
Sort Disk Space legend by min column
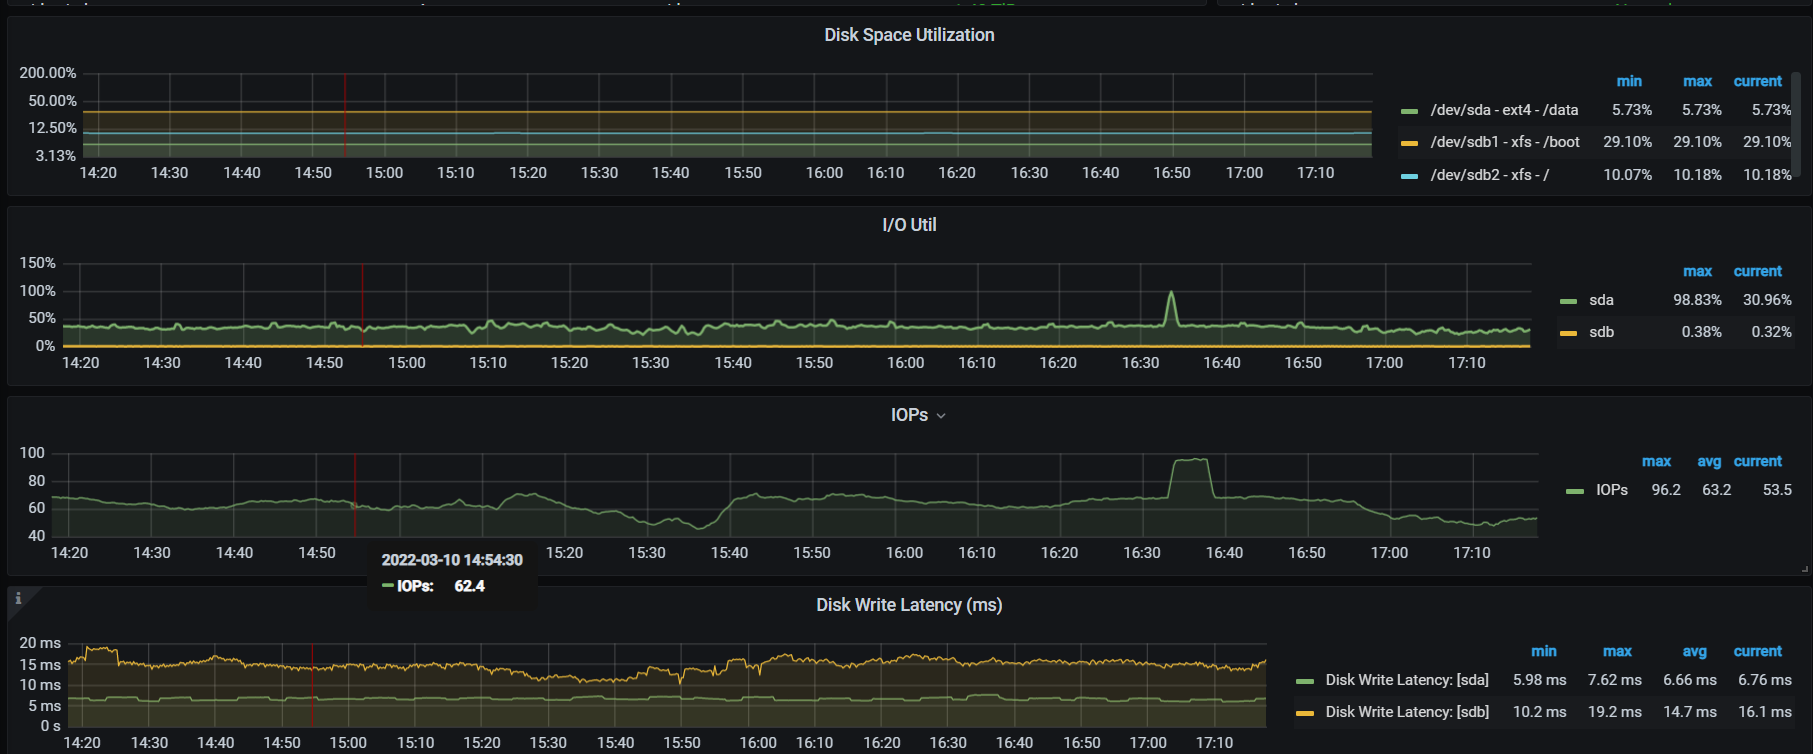(x=1628, y=81)
